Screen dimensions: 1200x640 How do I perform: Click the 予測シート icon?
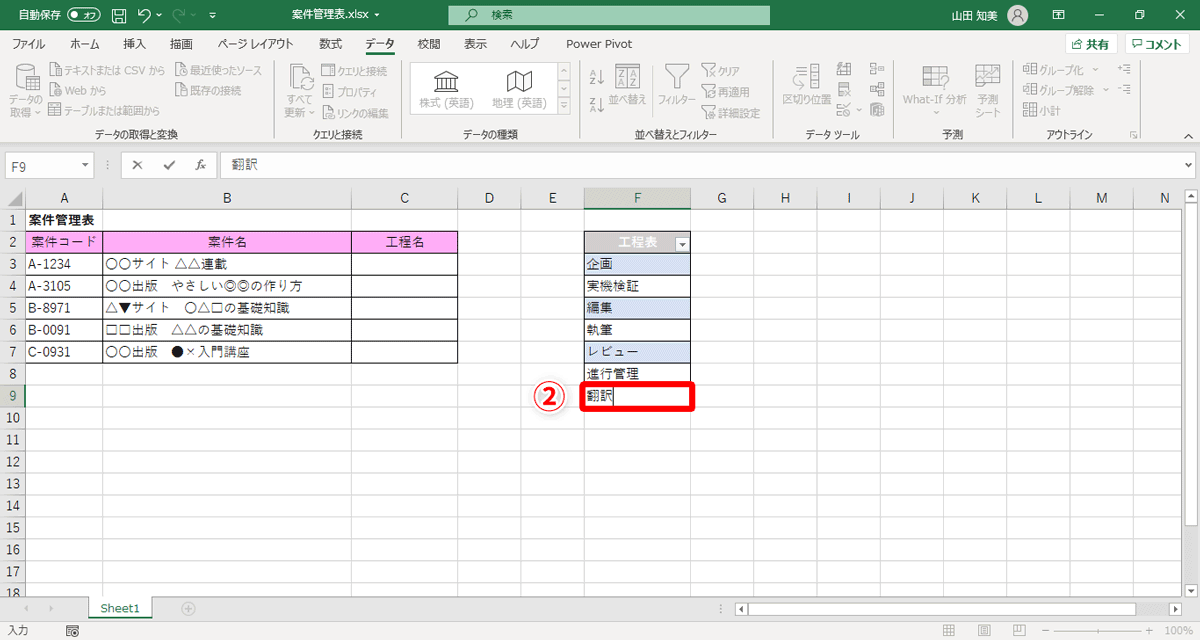pyautogui.click(x=987, y=88)
